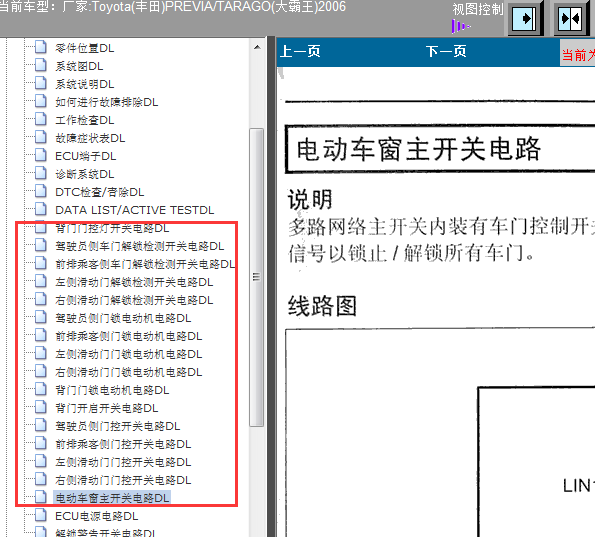
Task: Click the collapse-inward view control icon
Action: click(x=570, y=19)
